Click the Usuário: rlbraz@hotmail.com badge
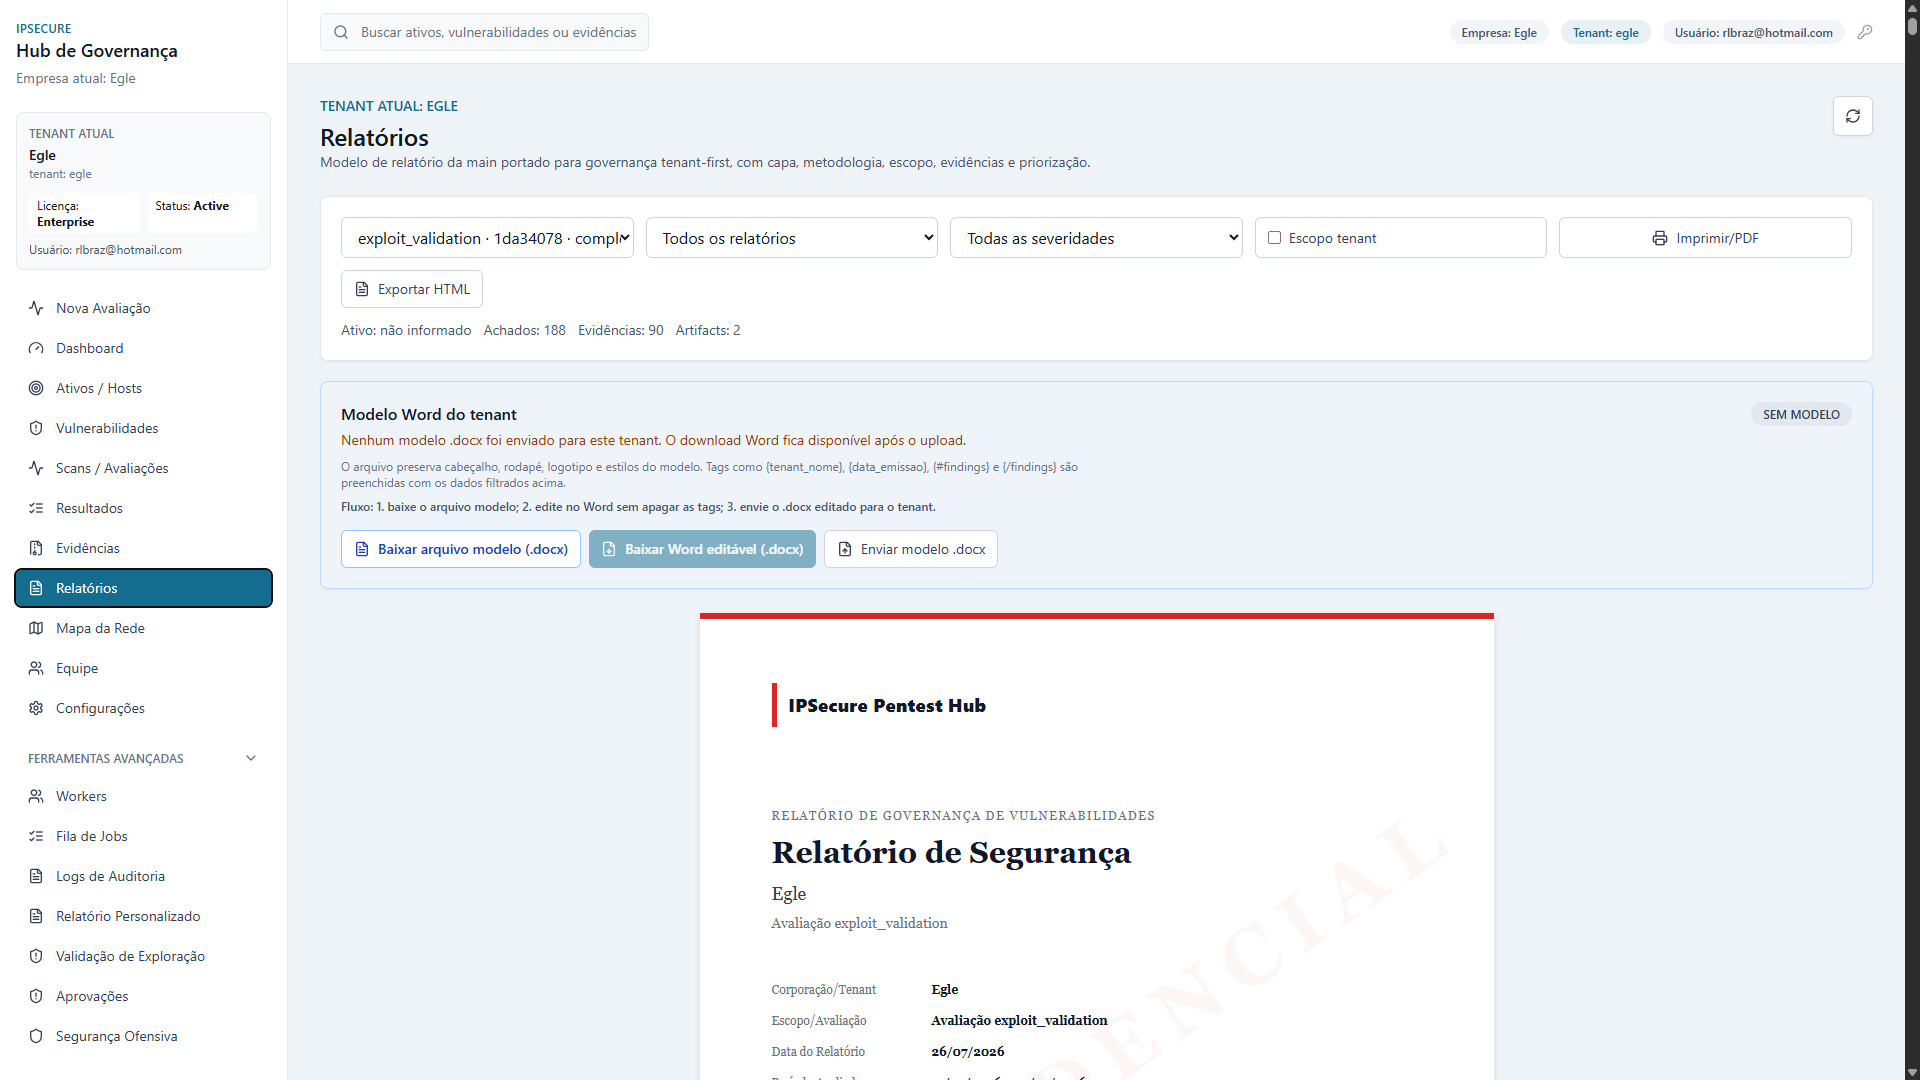This screenshot has height=1080, width=1920. point(1753,32)
